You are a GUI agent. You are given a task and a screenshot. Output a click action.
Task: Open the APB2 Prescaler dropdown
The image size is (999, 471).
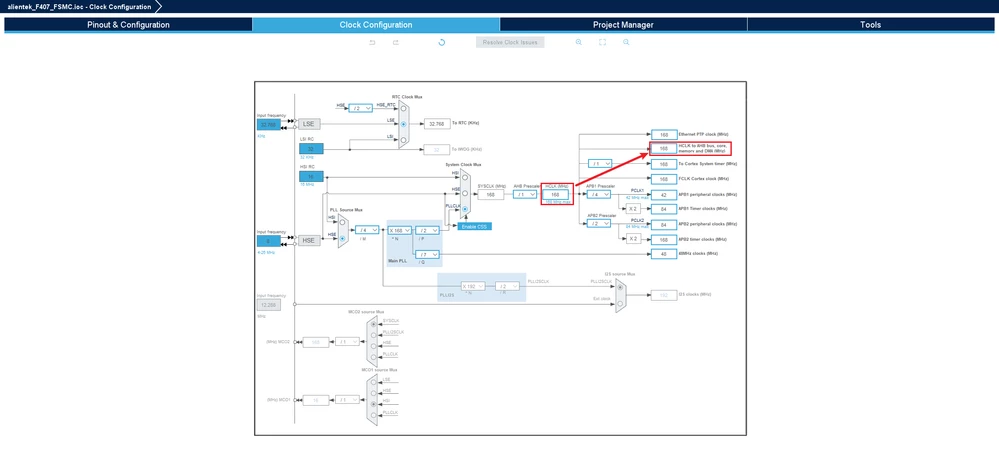pyautogui.click(x=600, y=224)
